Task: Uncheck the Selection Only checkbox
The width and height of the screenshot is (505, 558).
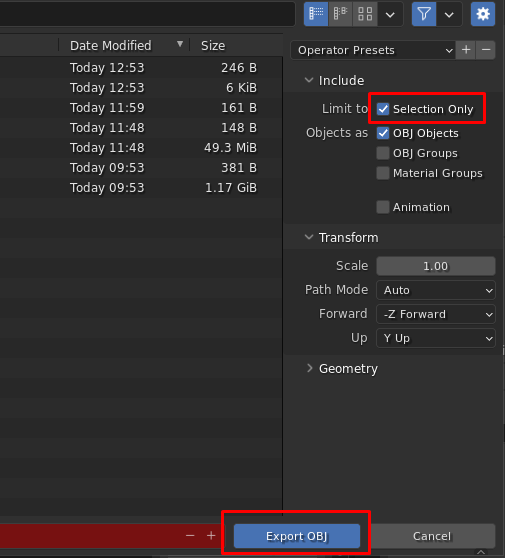Action: click(x=383, y=109)
